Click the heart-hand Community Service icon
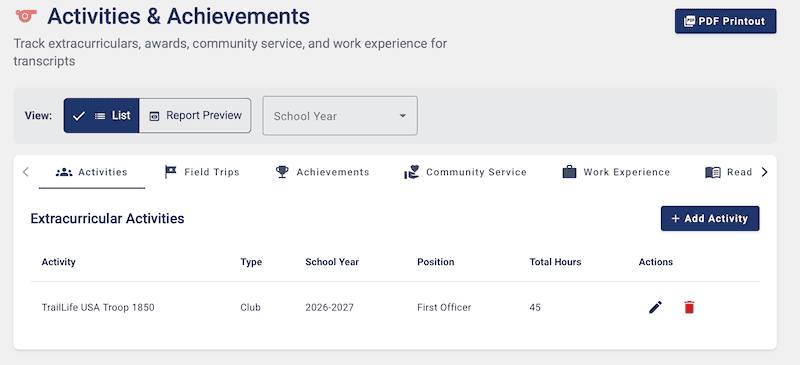800x365 pixels. [x=411, y=172]
